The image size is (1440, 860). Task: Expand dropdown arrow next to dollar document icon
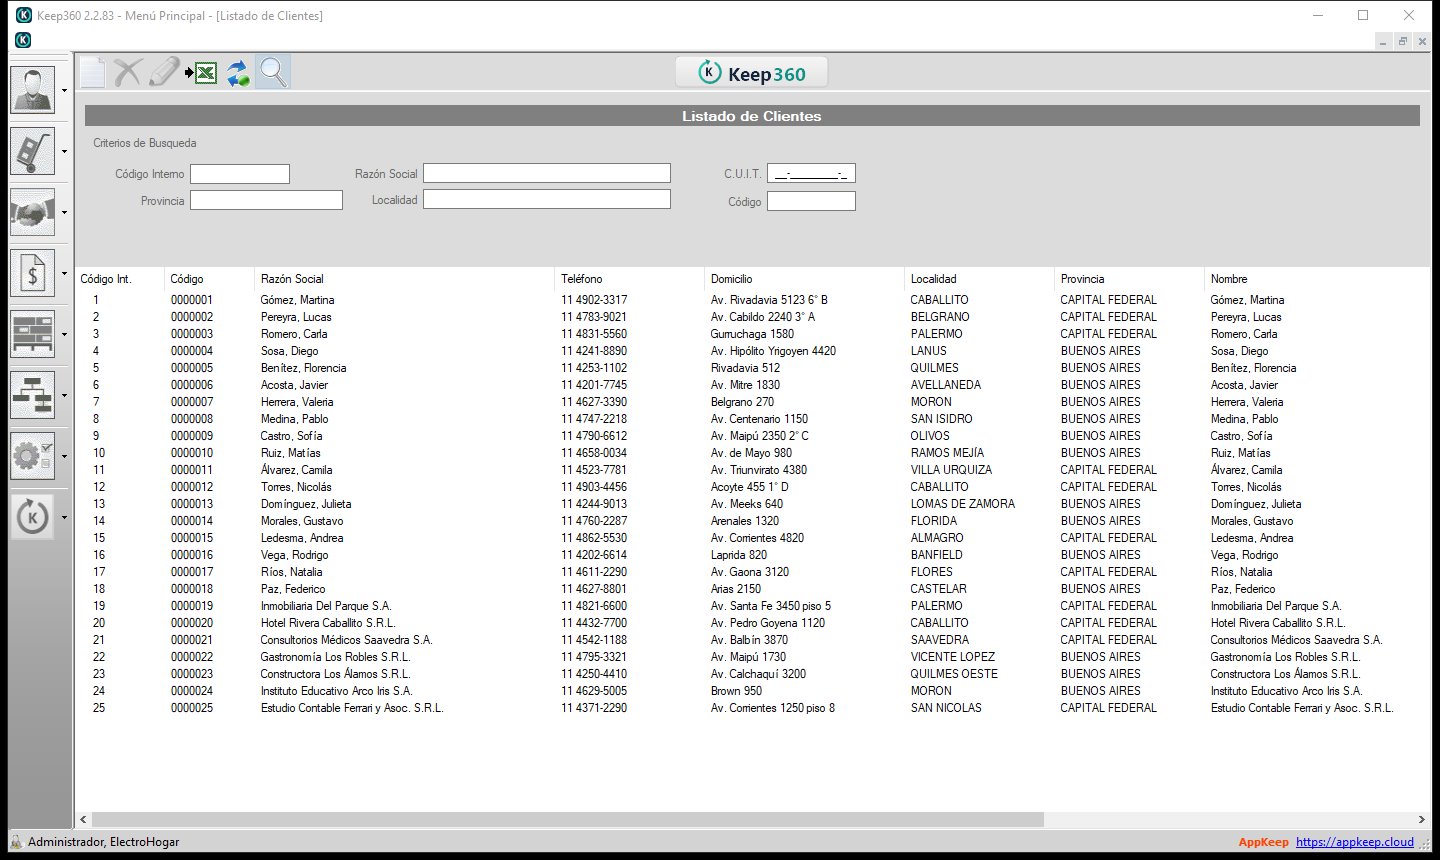[x=65, y=274]
